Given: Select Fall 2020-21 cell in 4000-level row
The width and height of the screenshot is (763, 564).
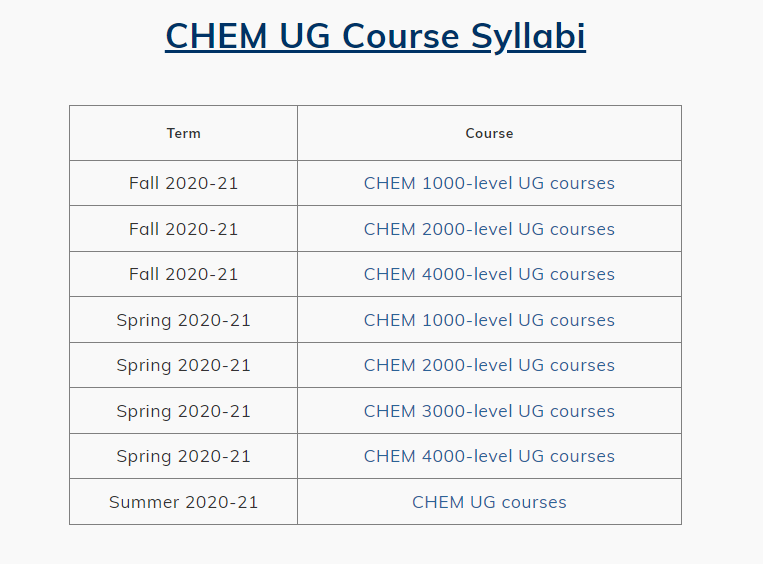Looking at the screenshot, I should (183, 274).
